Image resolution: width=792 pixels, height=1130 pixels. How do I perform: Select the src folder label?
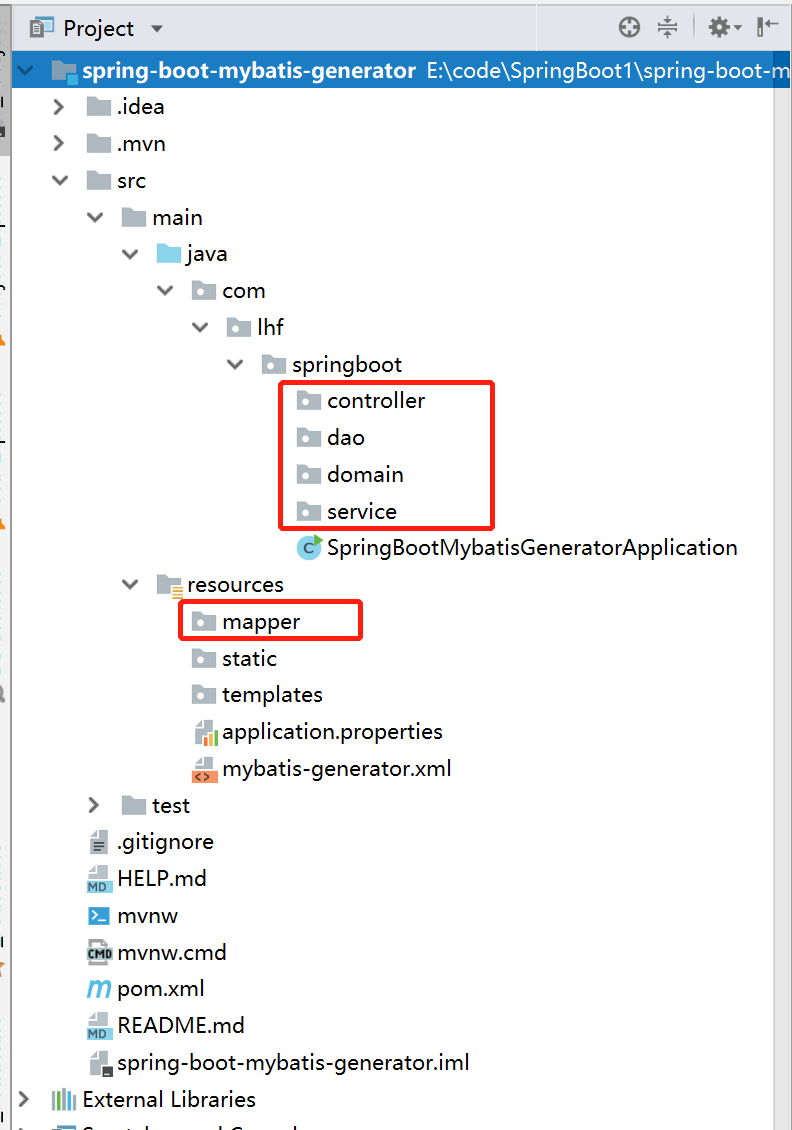pos(131,180)
